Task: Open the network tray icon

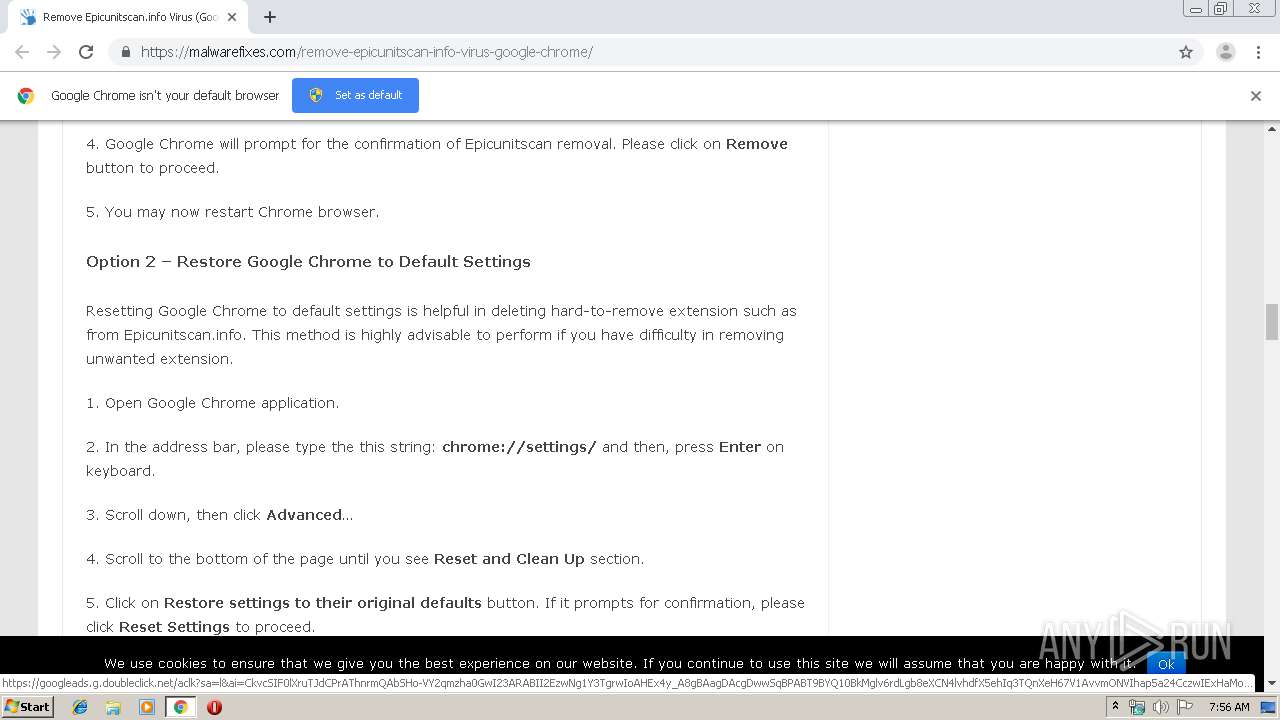Action: [x=1137, y=707]
